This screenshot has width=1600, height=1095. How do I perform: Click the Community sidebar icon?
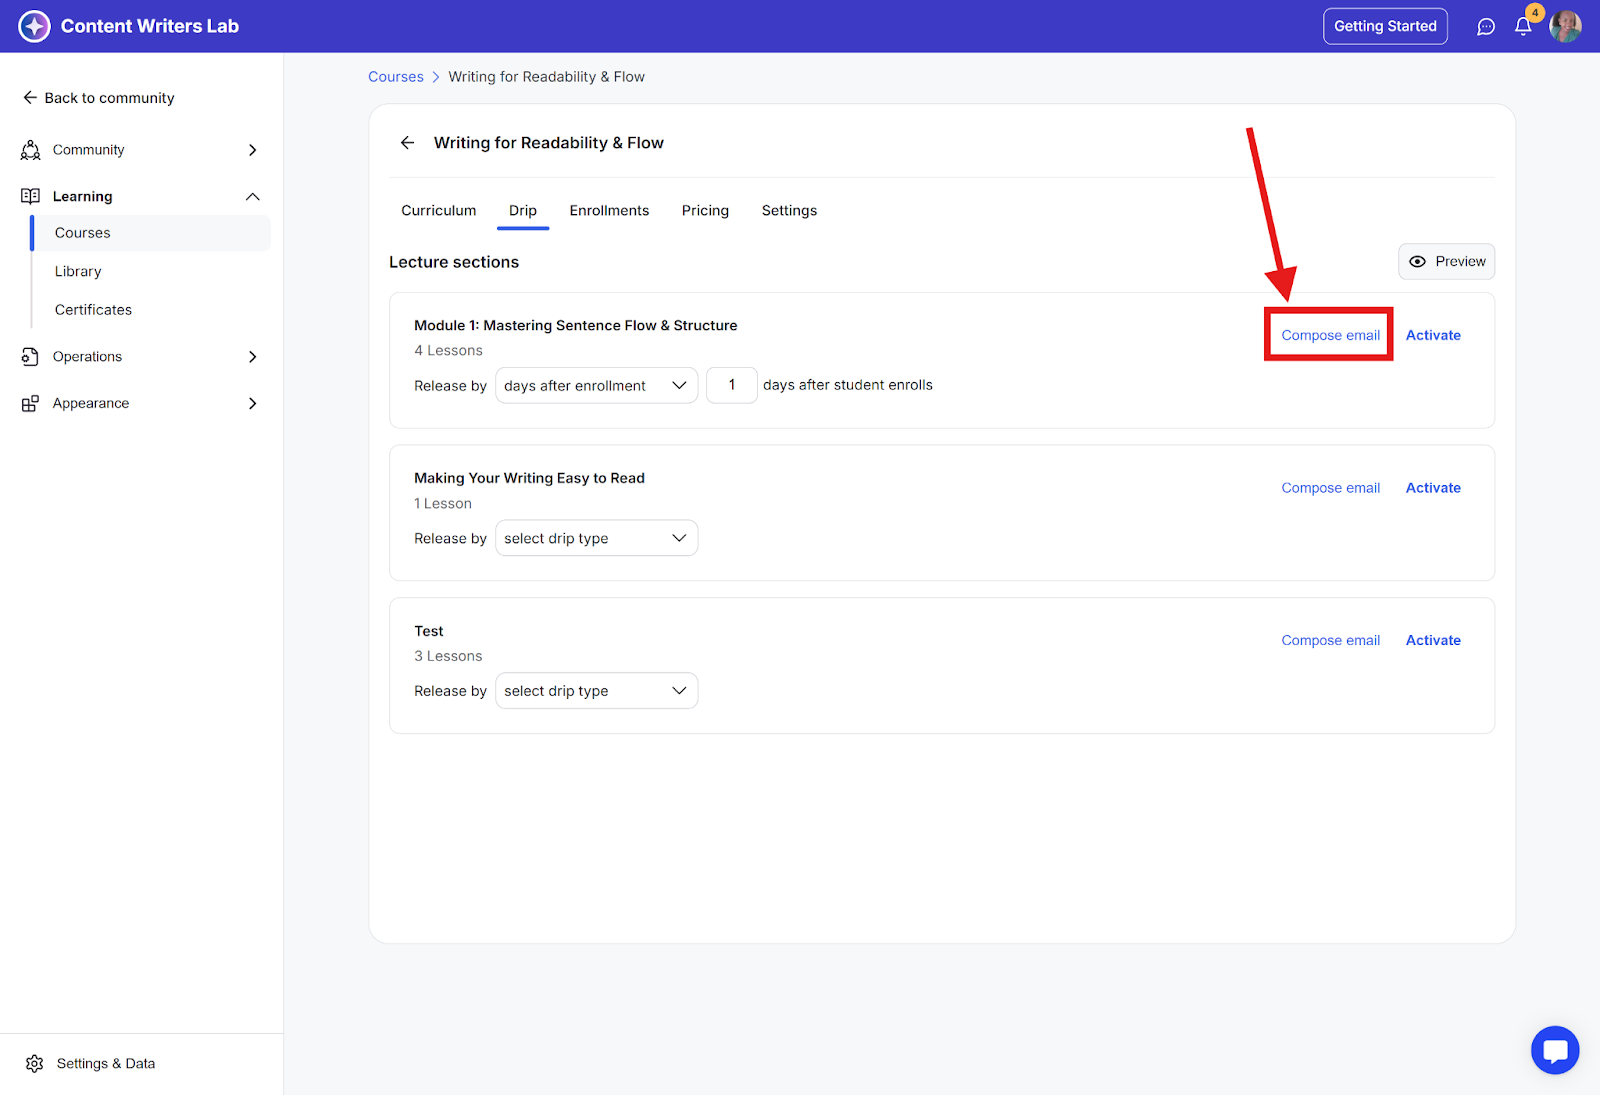tap(31, 150)
